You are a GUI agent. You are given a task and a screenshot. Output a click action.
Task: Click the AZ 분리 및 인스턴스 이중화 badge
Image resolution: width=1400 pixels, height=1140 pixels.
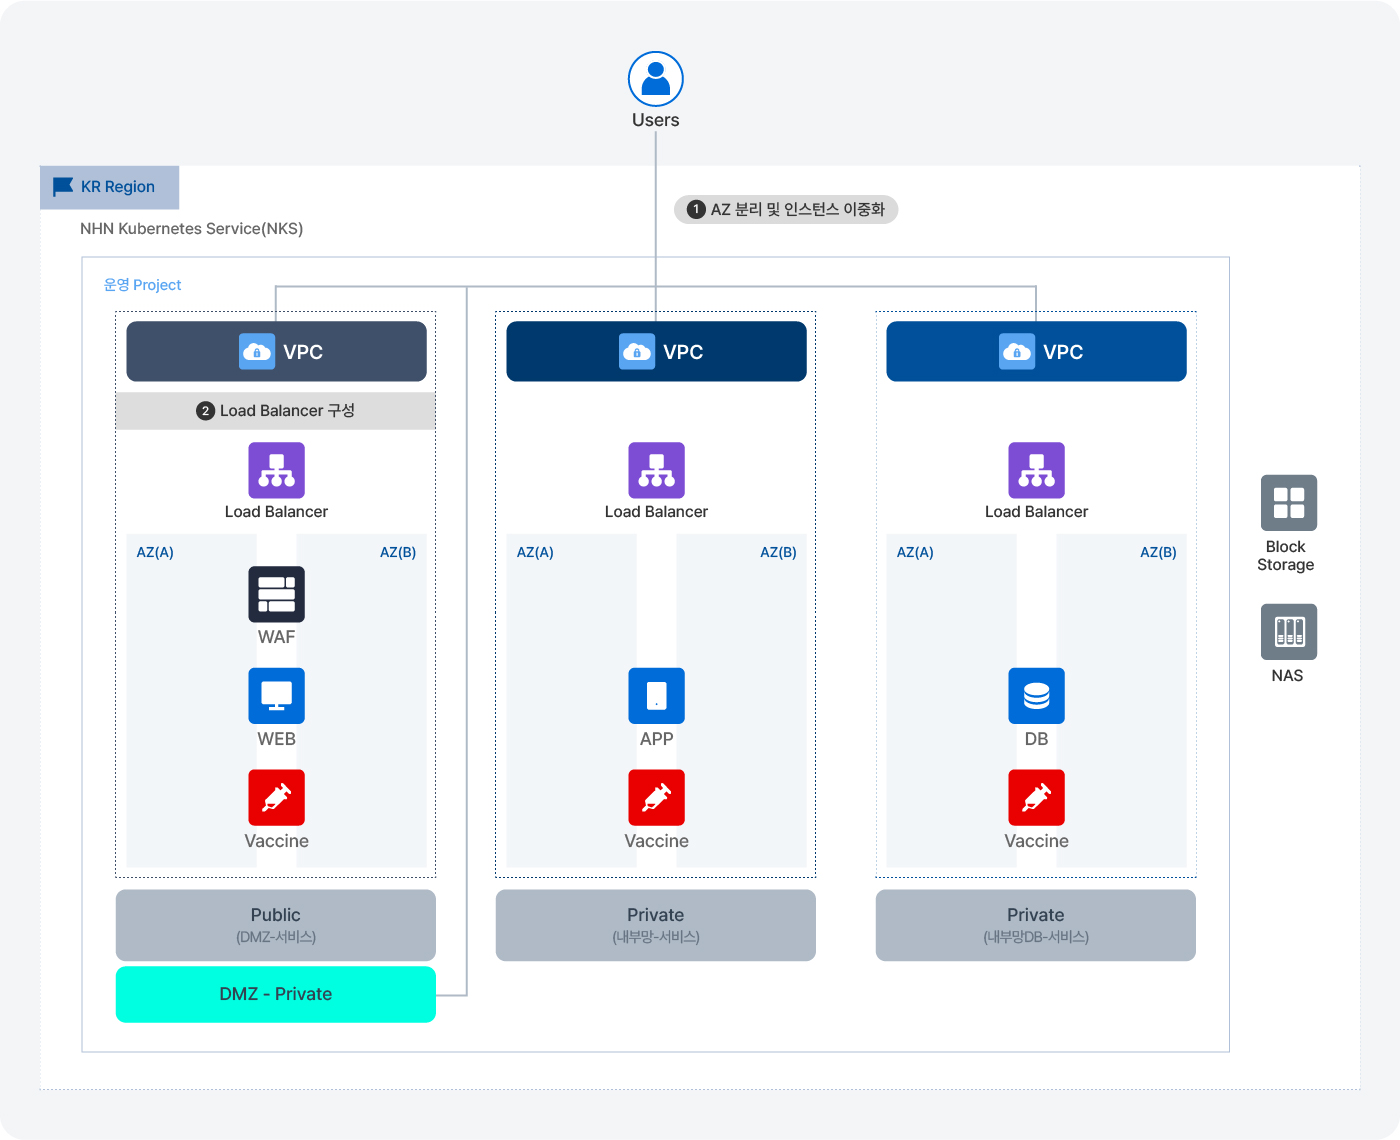(x=786, y=210)
